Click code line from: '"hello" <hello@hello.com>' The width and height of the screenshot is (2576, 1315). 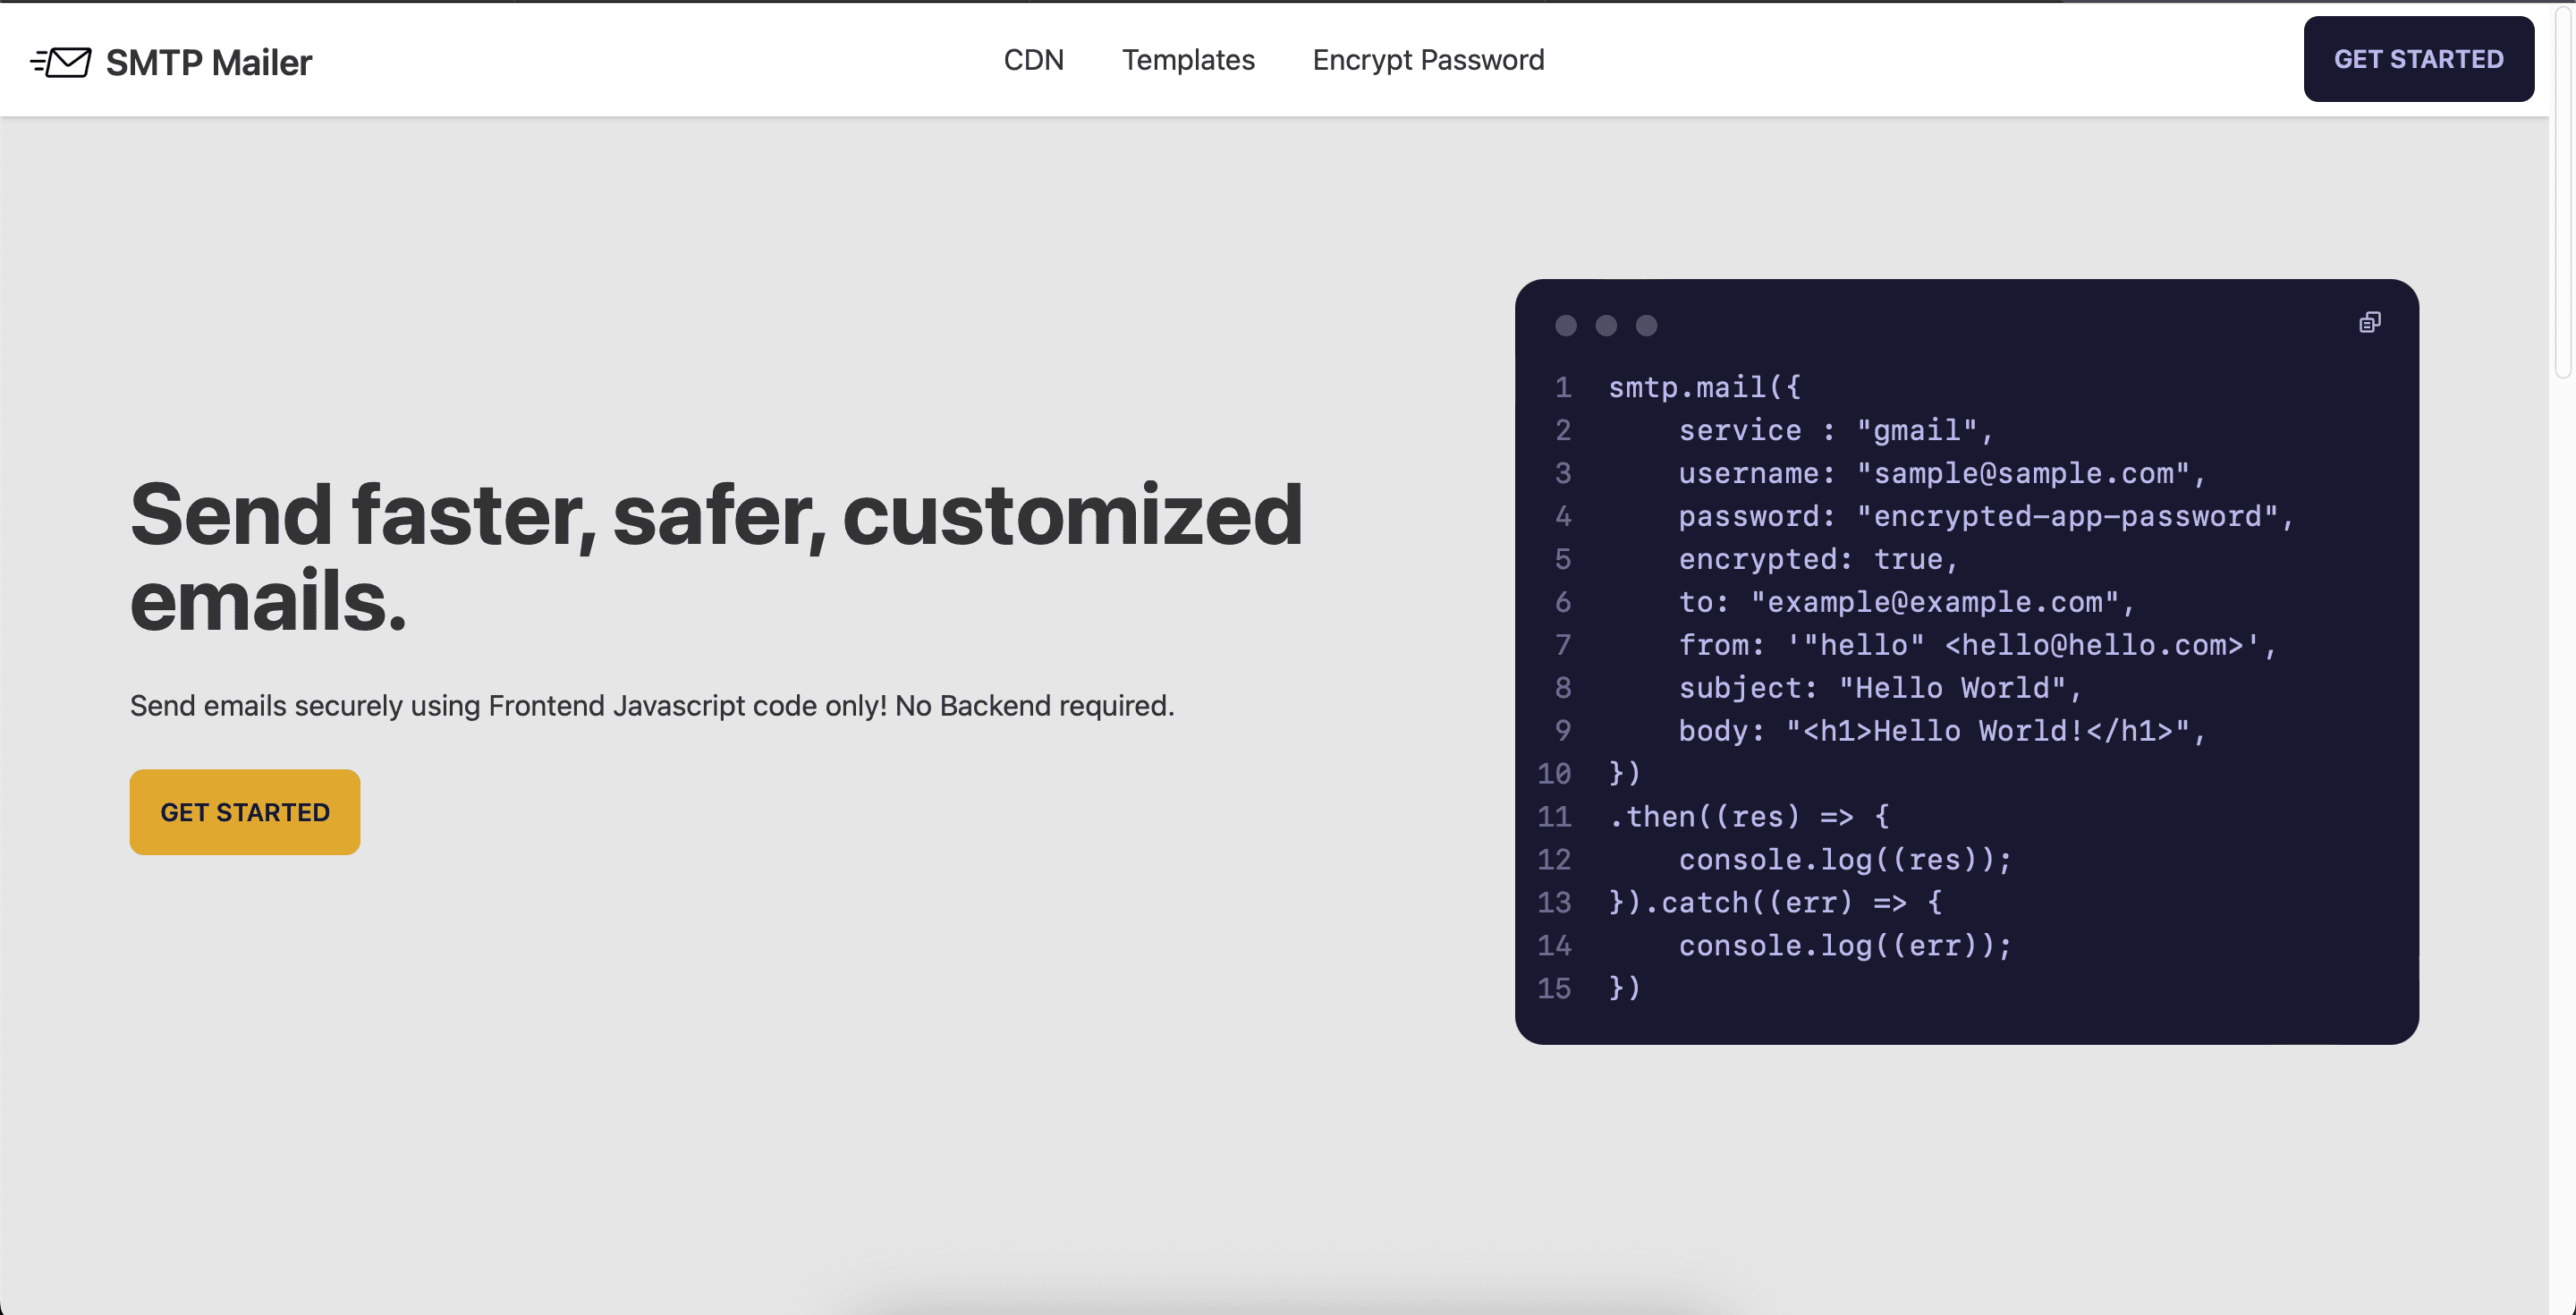pyautogui.click(x=1977, y=645)
